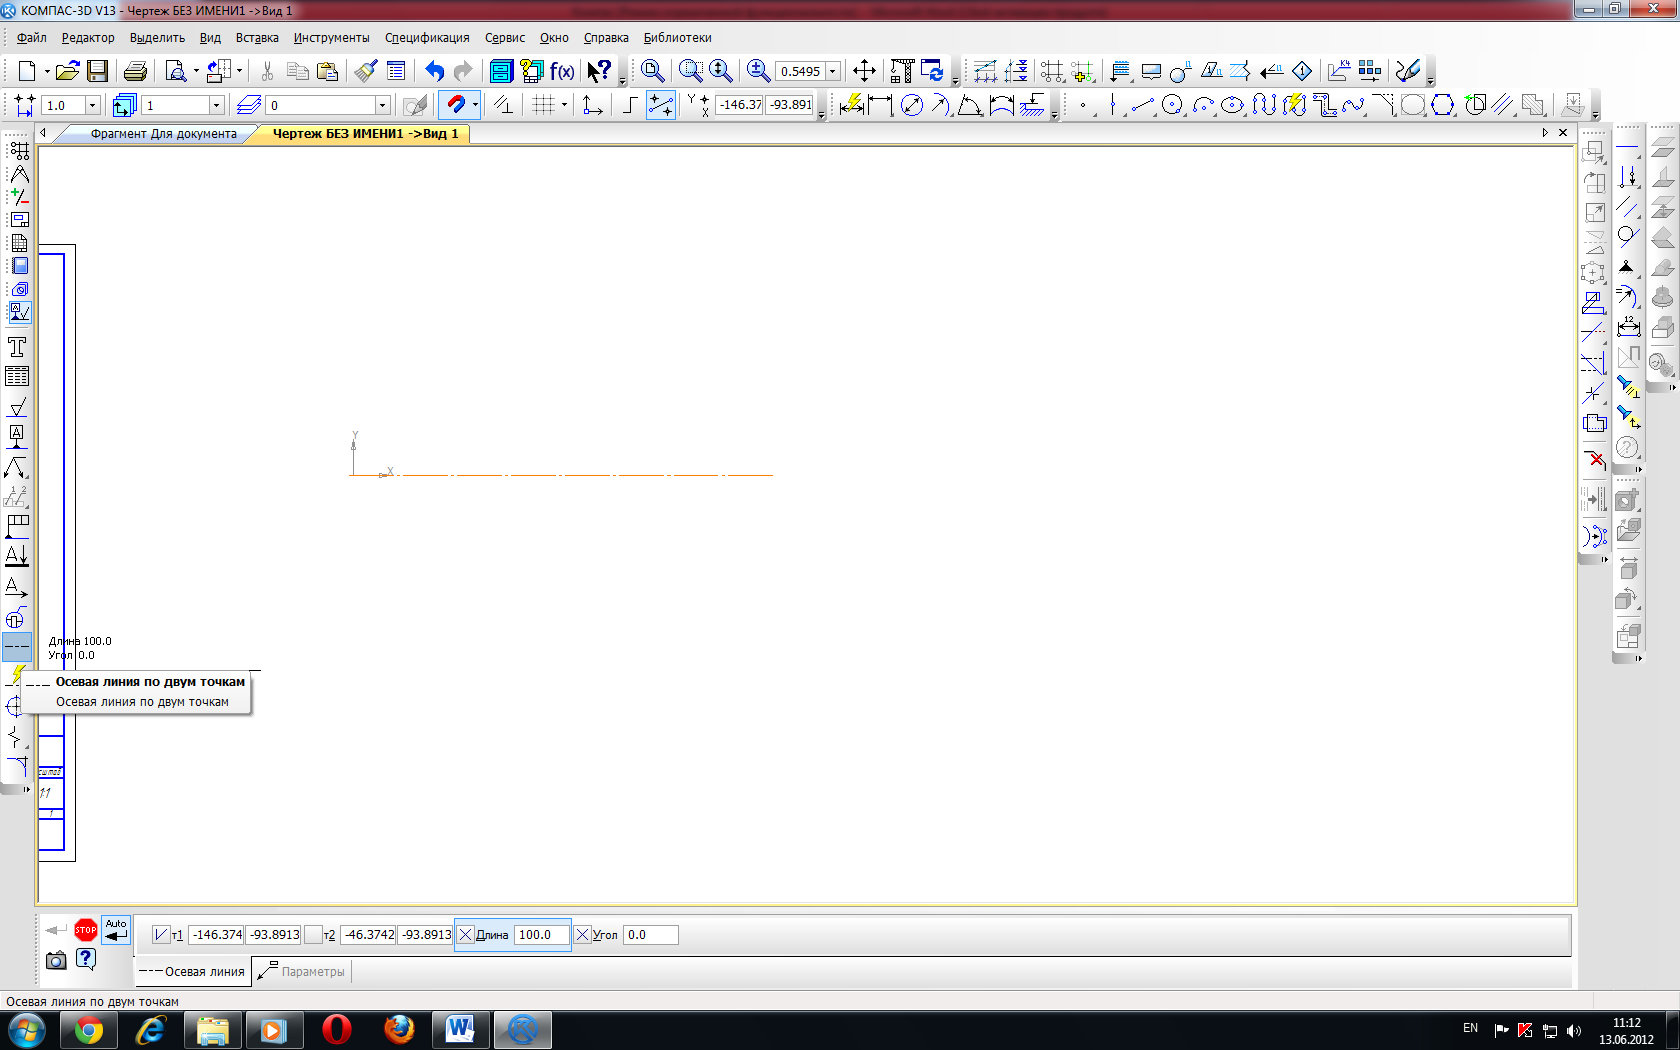Viewport: 1680px width, 1050px height.
Task: Toggle orthogonal drawing mode
Action: pos(630,105)
